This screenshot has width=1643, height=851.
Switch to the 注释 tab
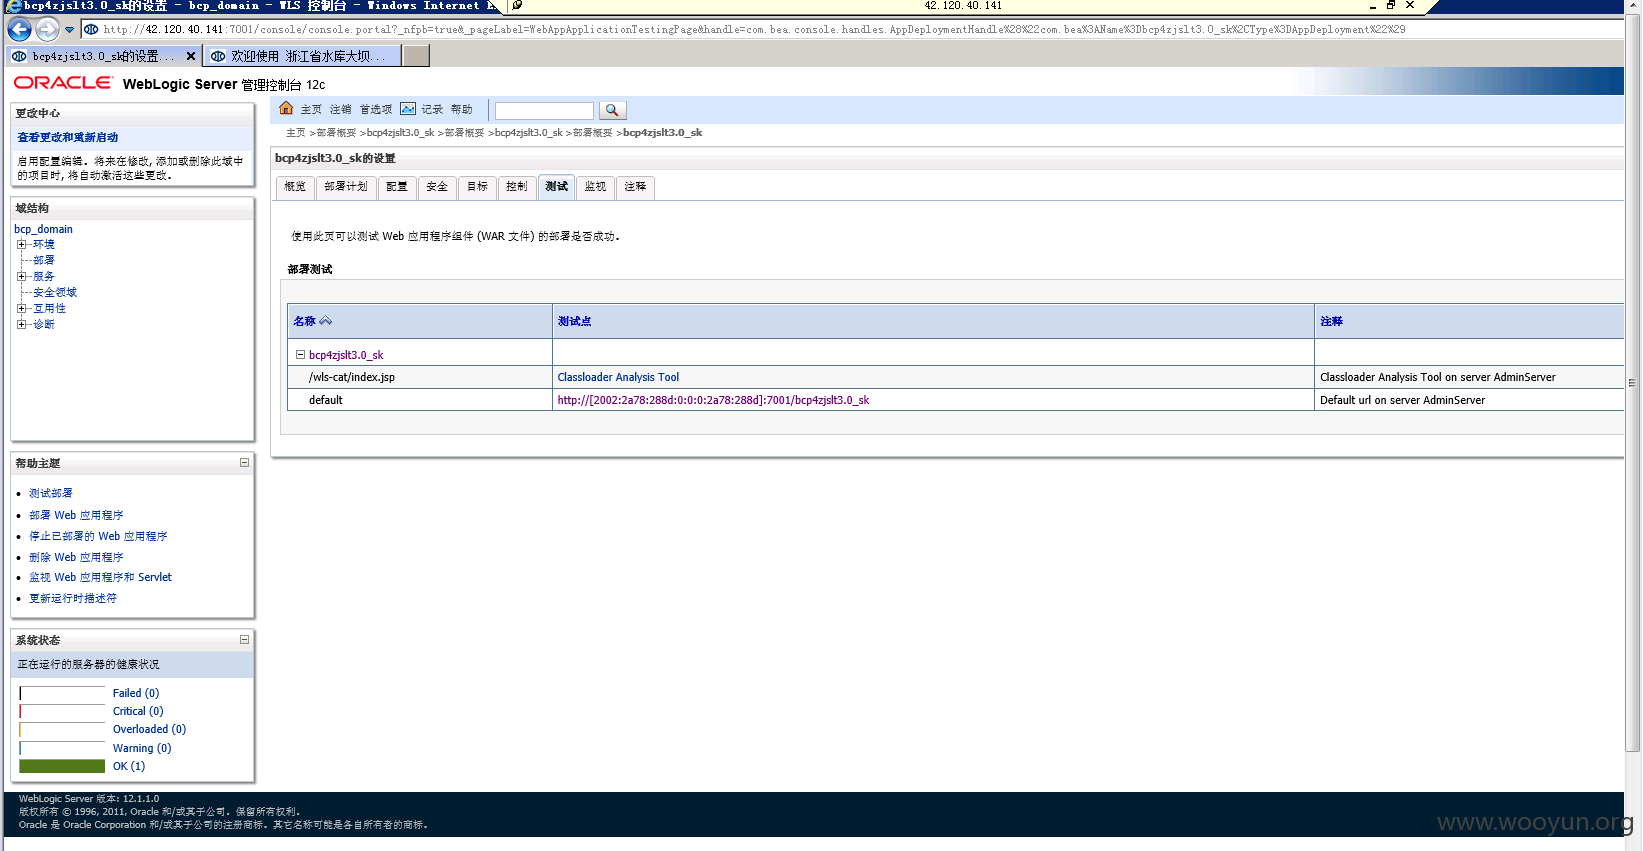(635, 187)
